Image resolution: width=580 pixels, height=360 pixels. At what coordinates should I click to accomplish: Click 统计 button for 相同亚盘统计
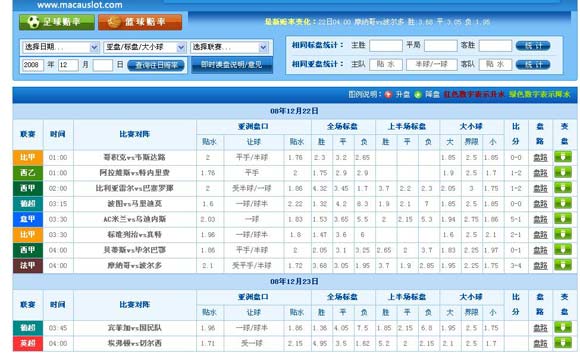tap(533, 64)
